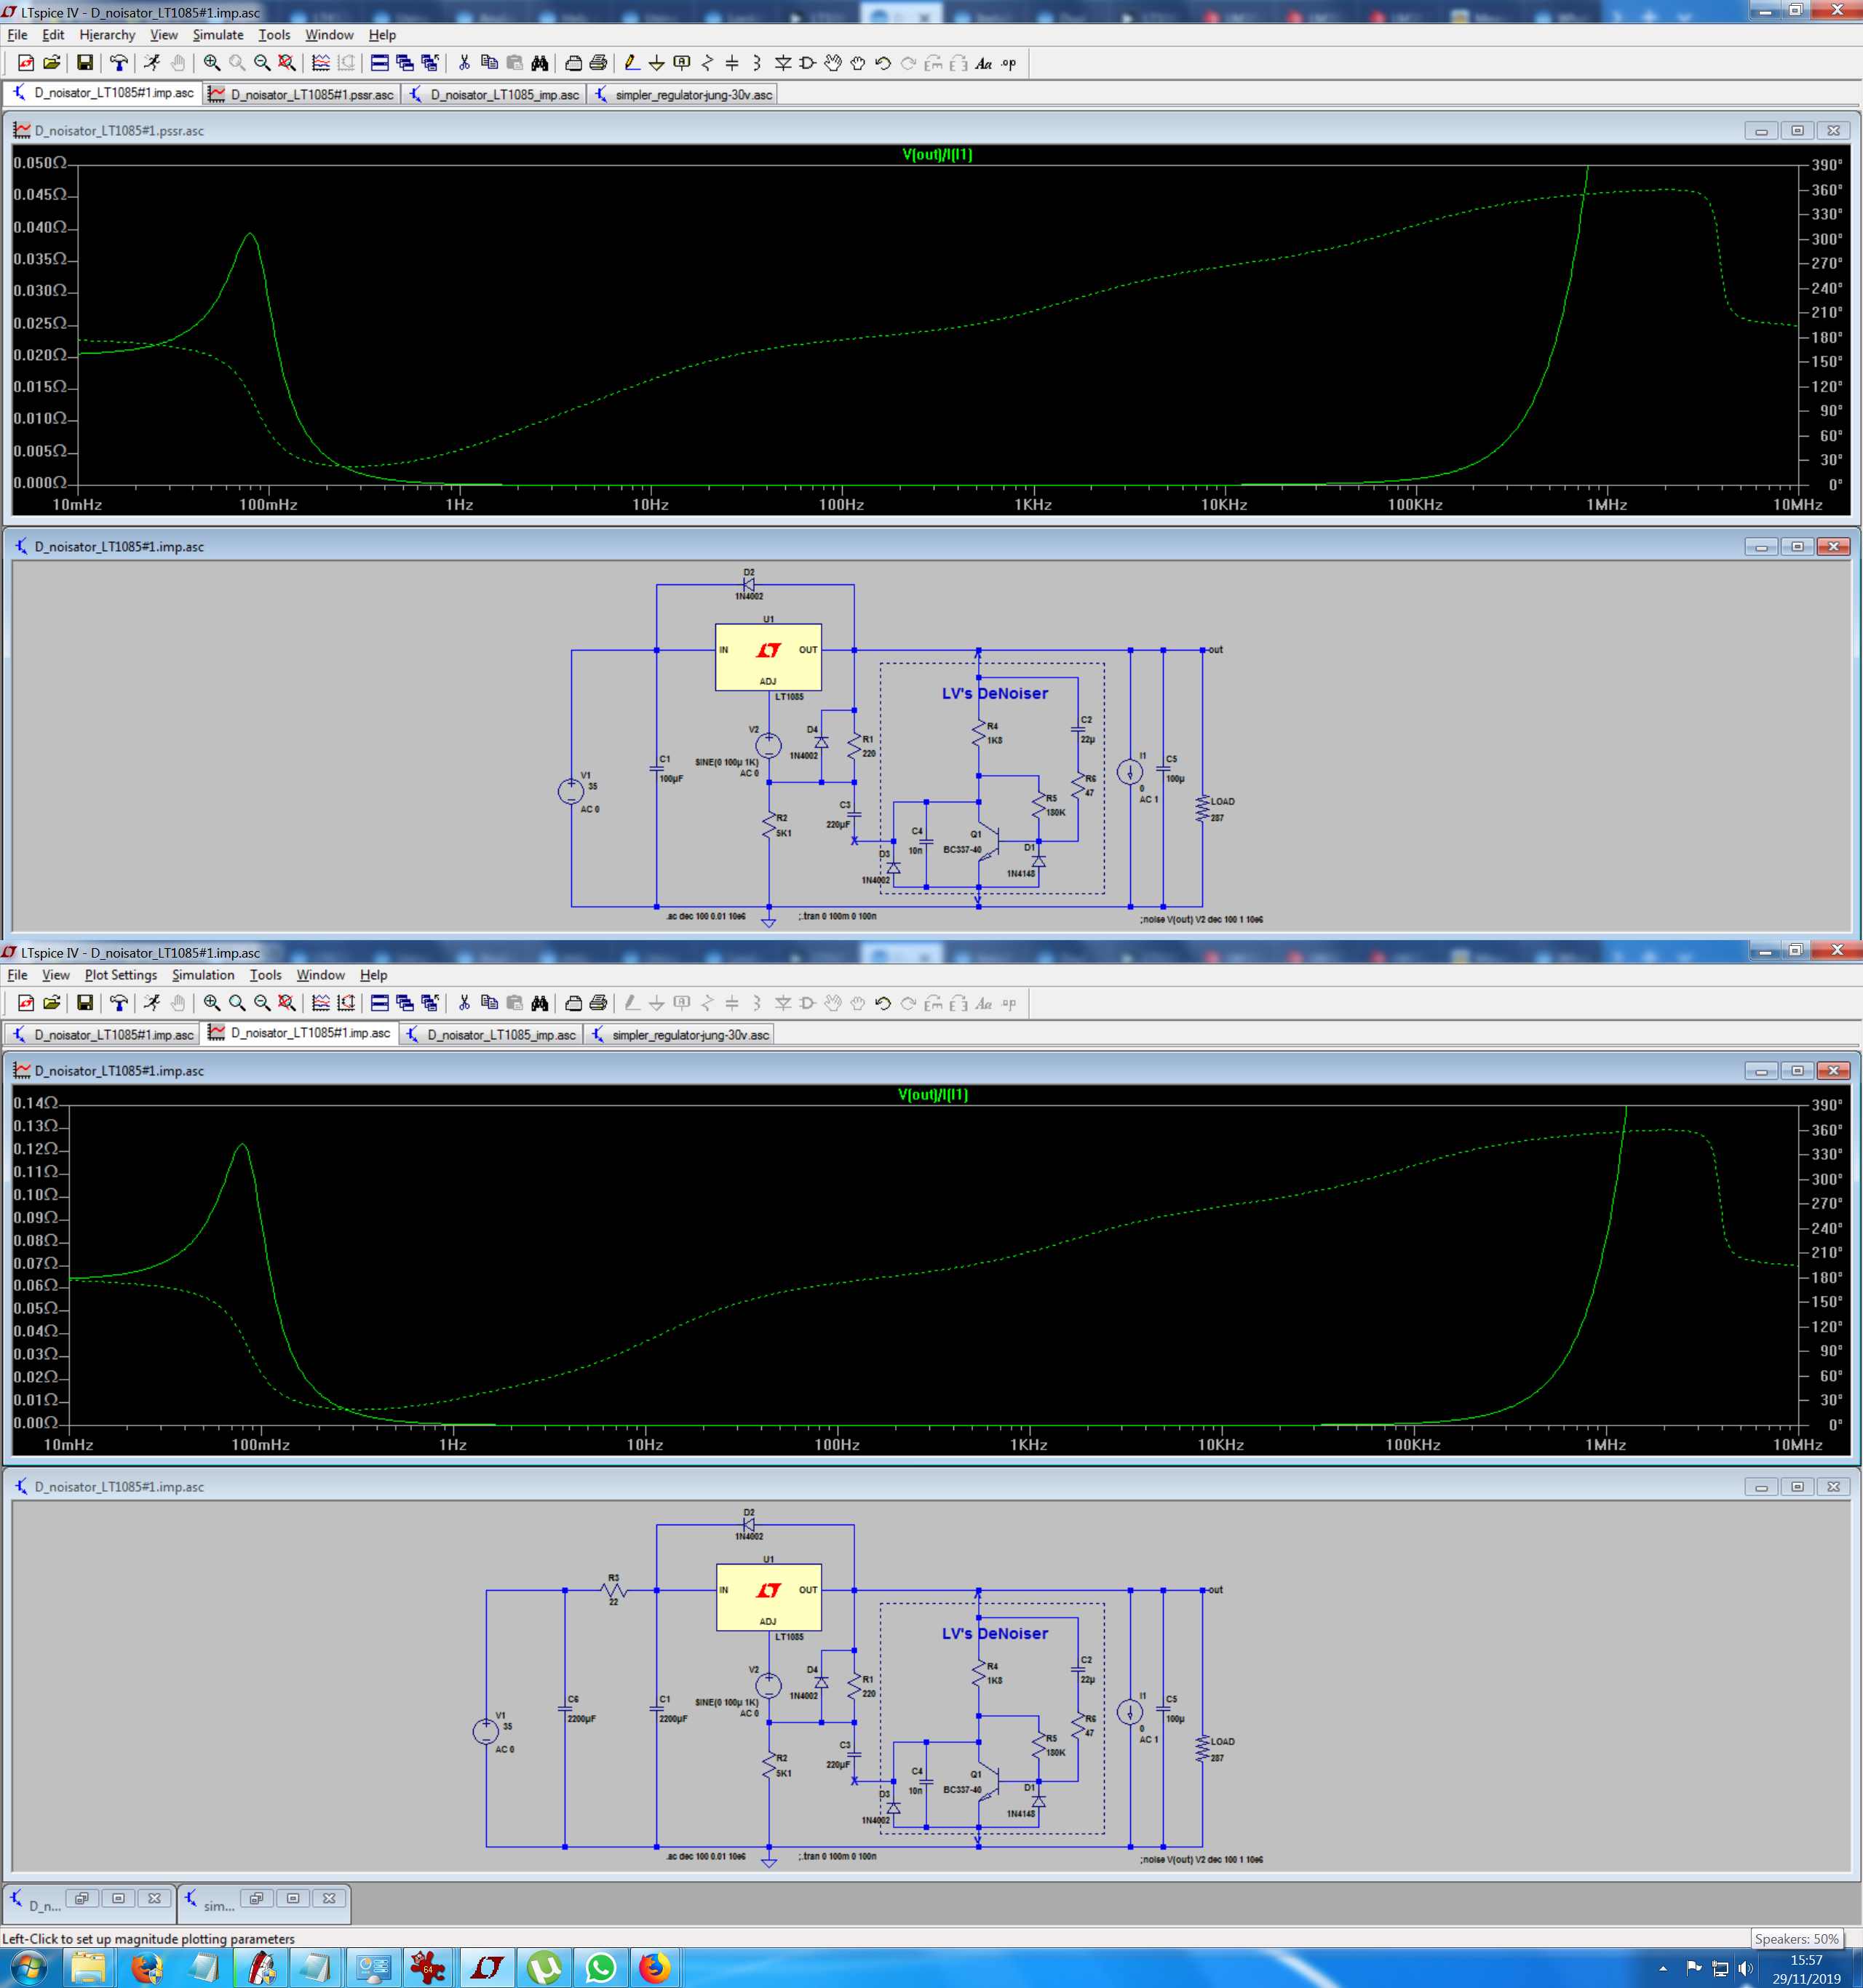This screenshot has height=1988, width=1863.
Task: Select the Capacitor tool in top toolbar
Action: 732,63
